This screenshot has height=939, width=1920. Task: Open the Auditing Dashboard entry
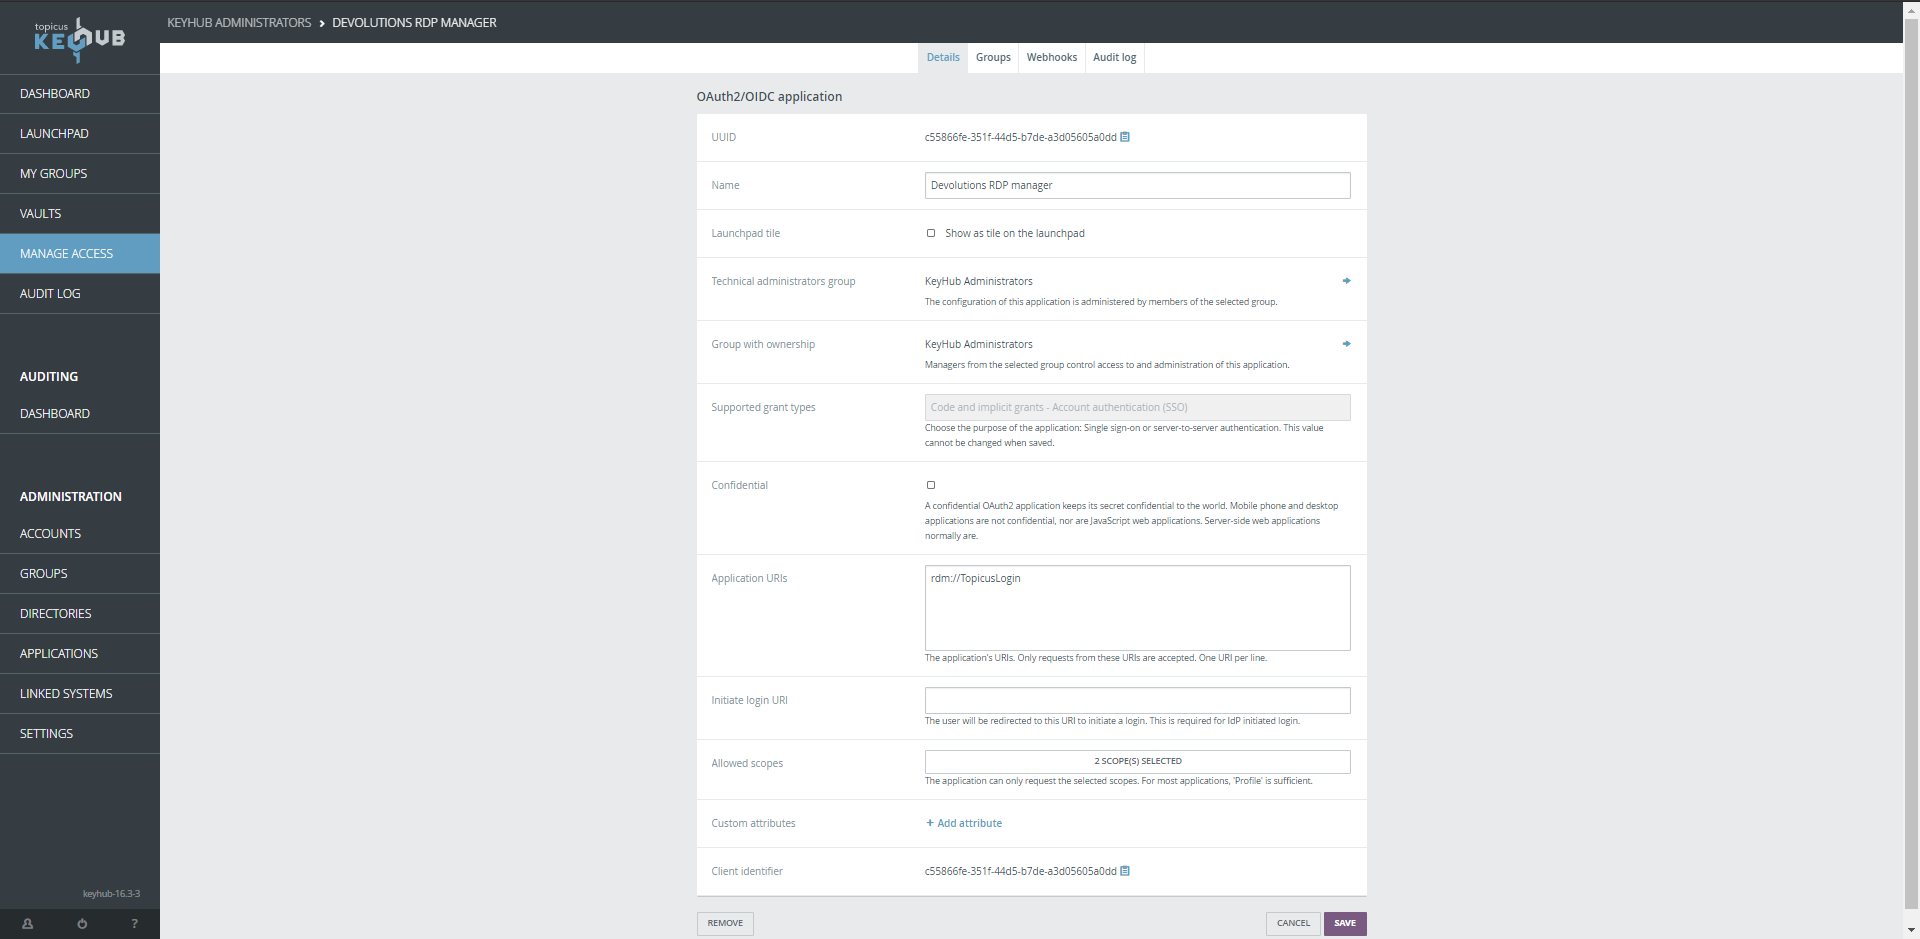coord(80,414)
